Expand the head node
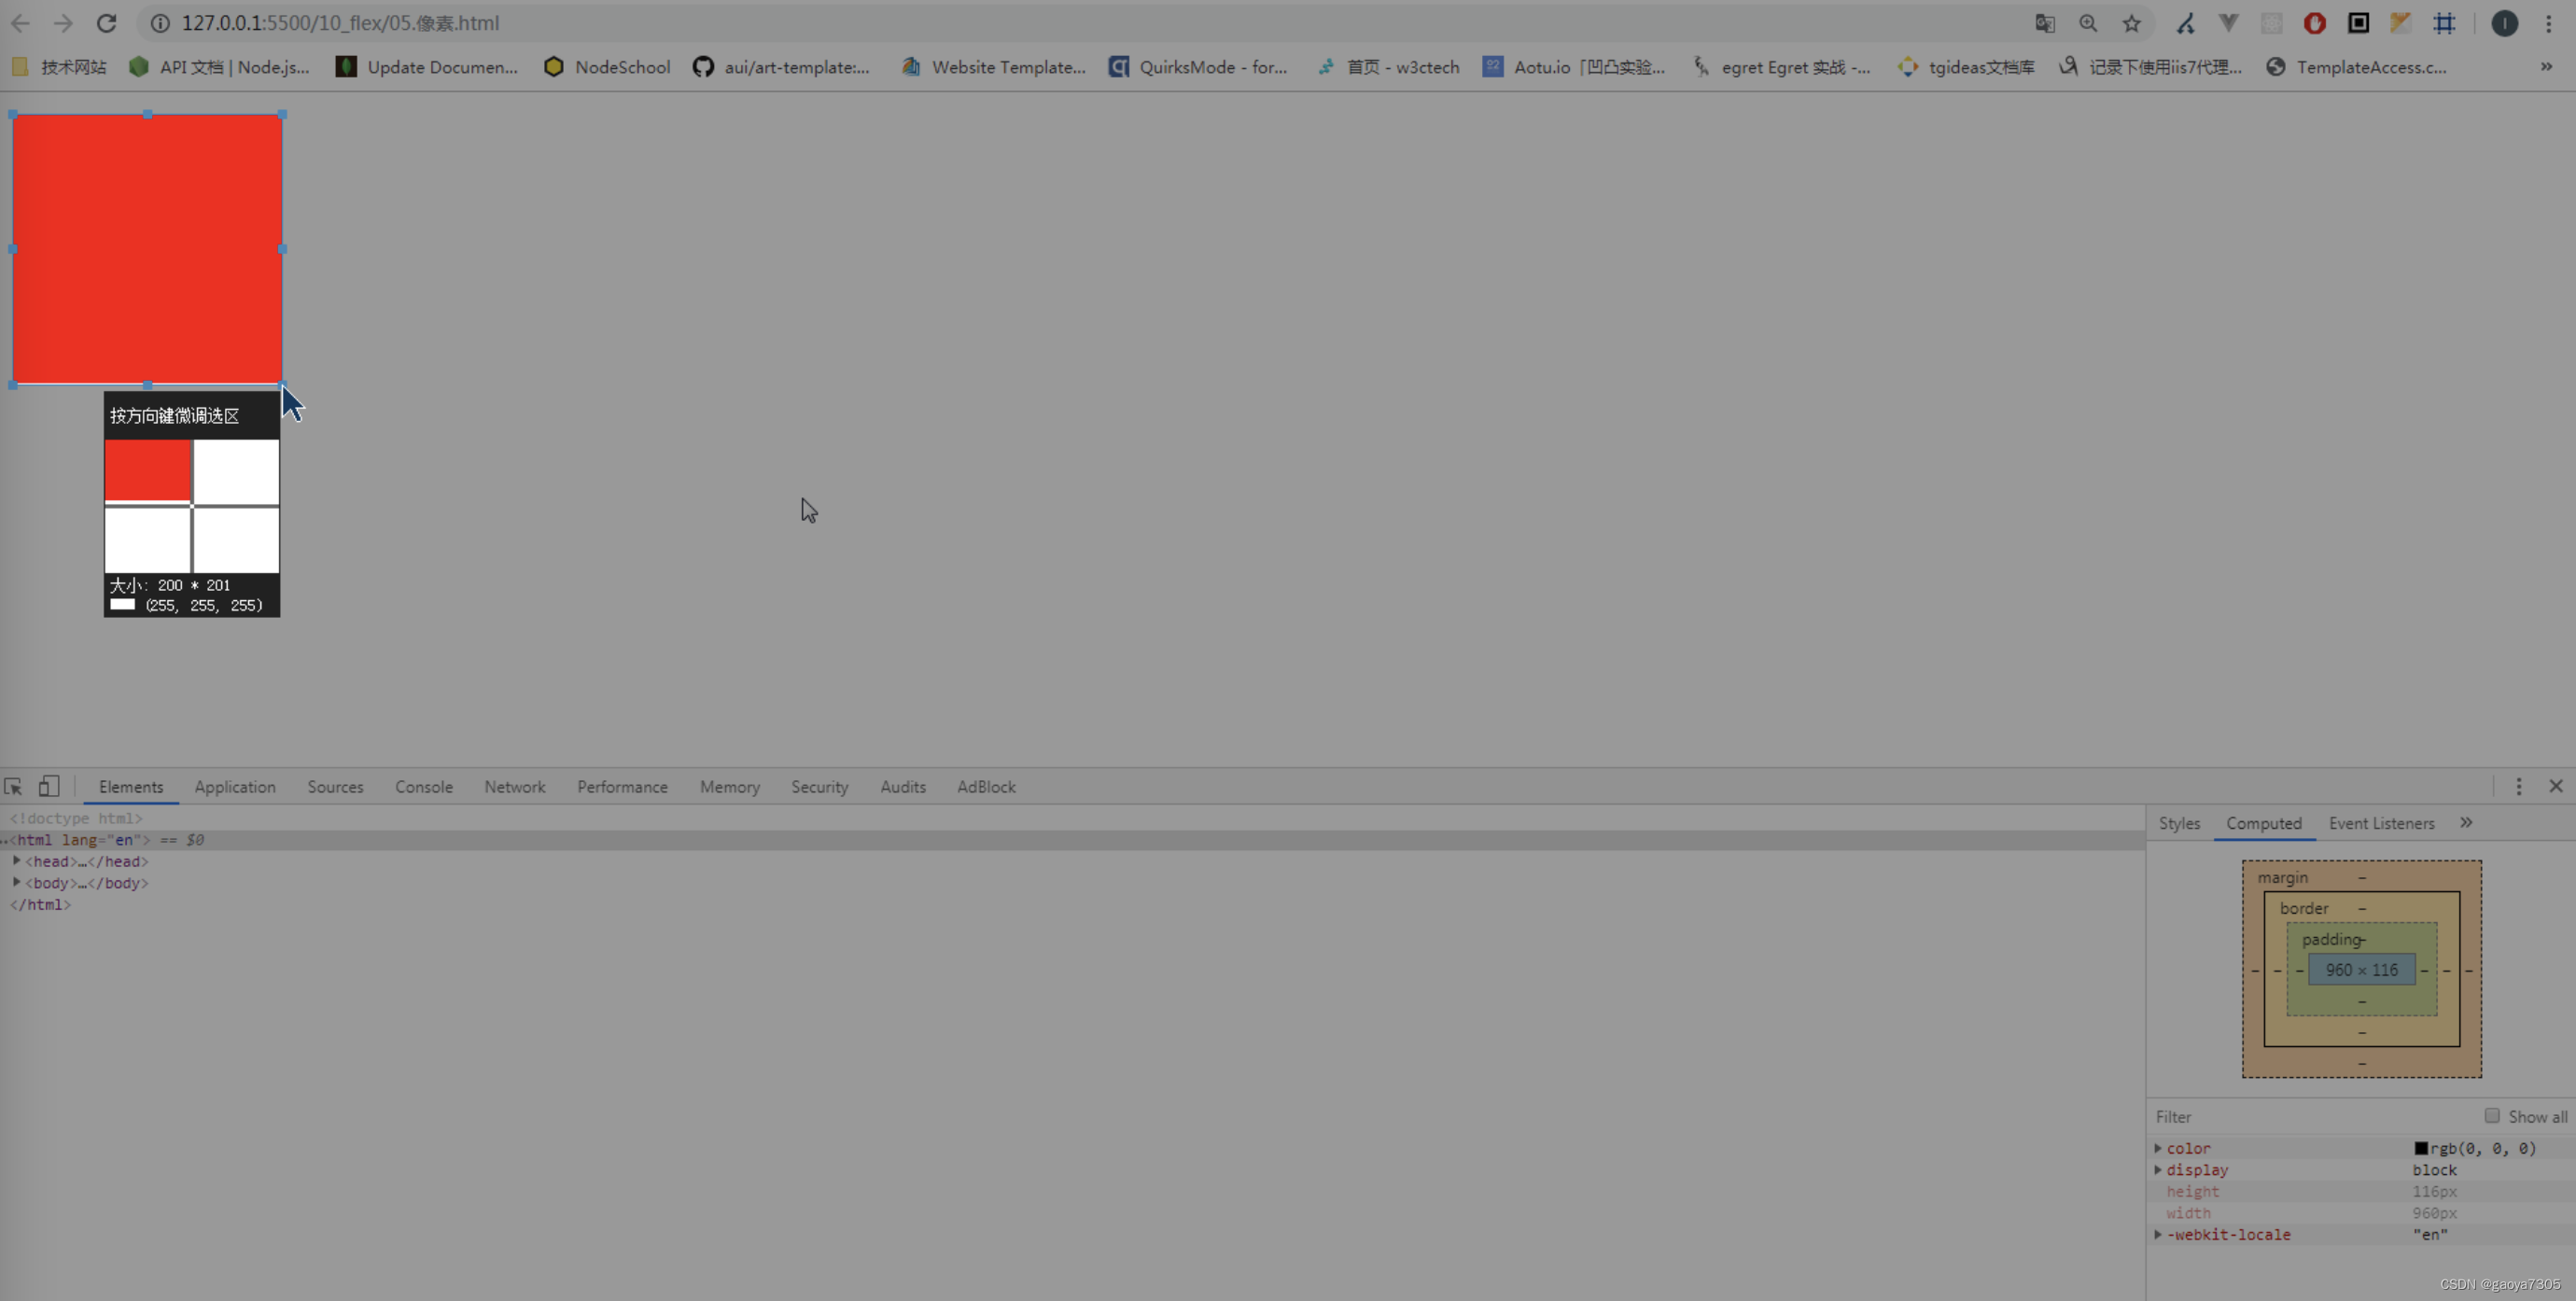Screen dimensions: 2576x1301 pos(16,861)
